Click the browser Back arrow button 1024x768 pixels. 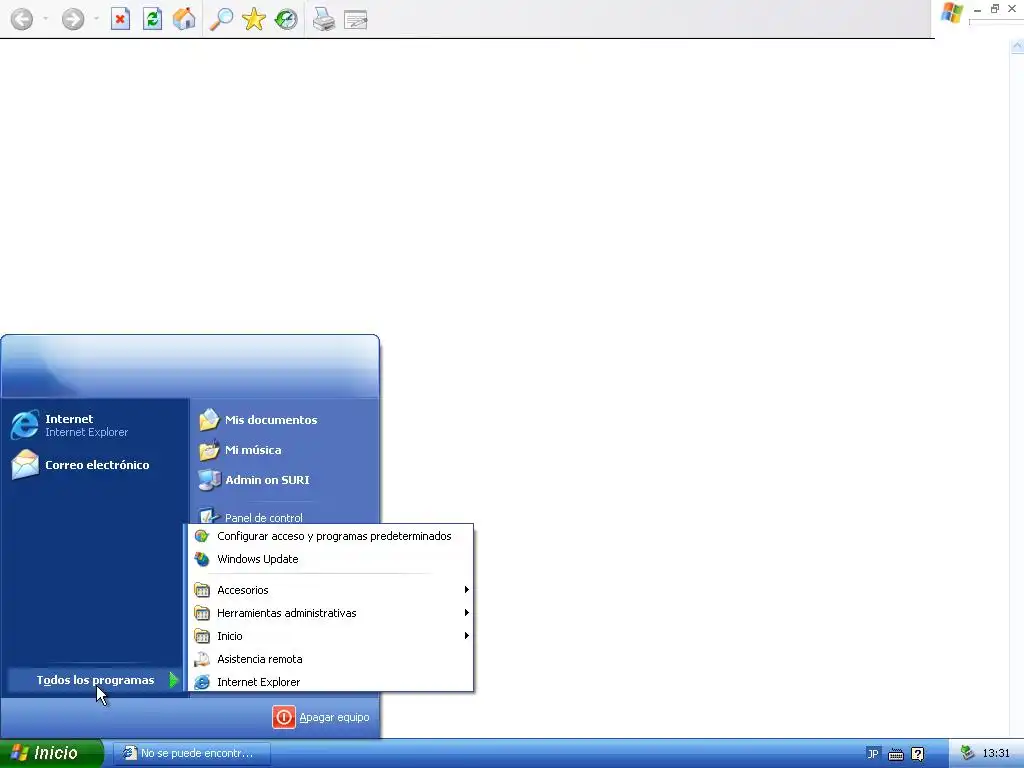point(22,19)
